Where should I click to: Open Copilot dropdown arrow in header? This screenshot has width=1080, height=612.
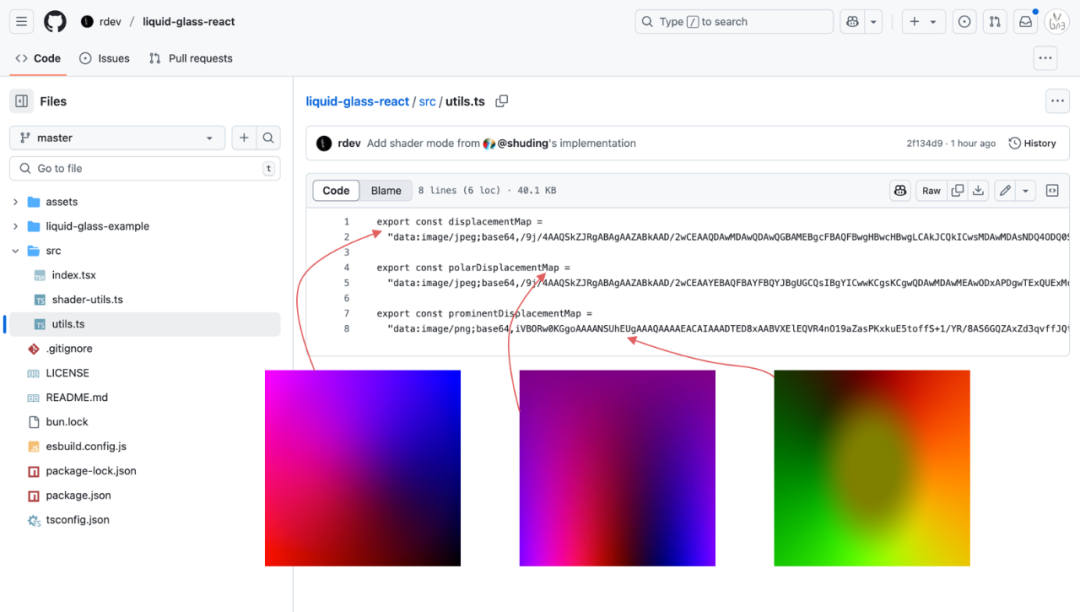[873, 21]
